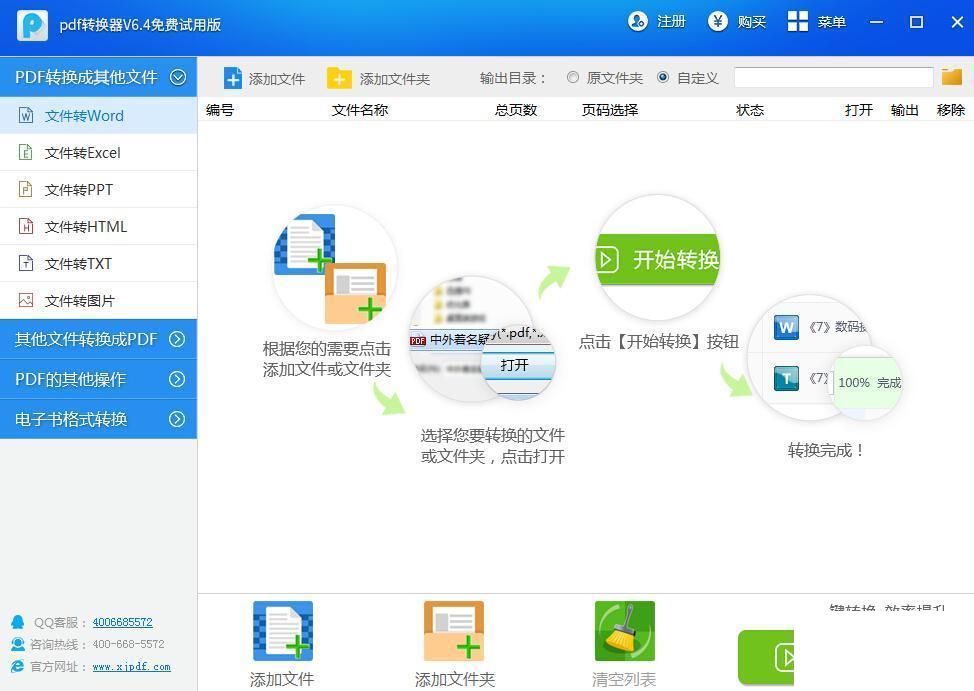This screenshot has width=974, height=691.
Task: Select 文件转TXT in the sidebar
Action: (99, 263)
